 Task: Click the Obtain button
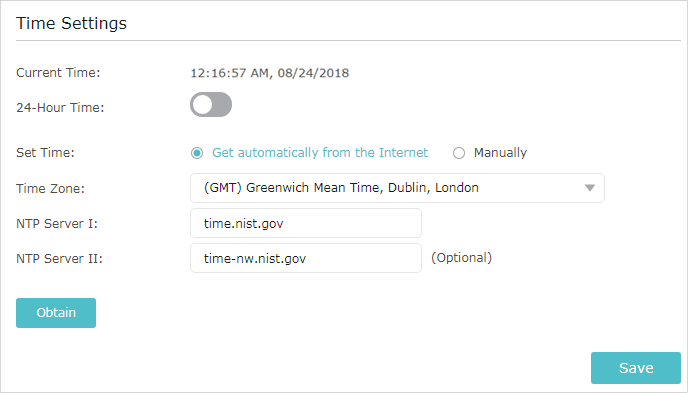pyautogui.click(x=56, y=313)
